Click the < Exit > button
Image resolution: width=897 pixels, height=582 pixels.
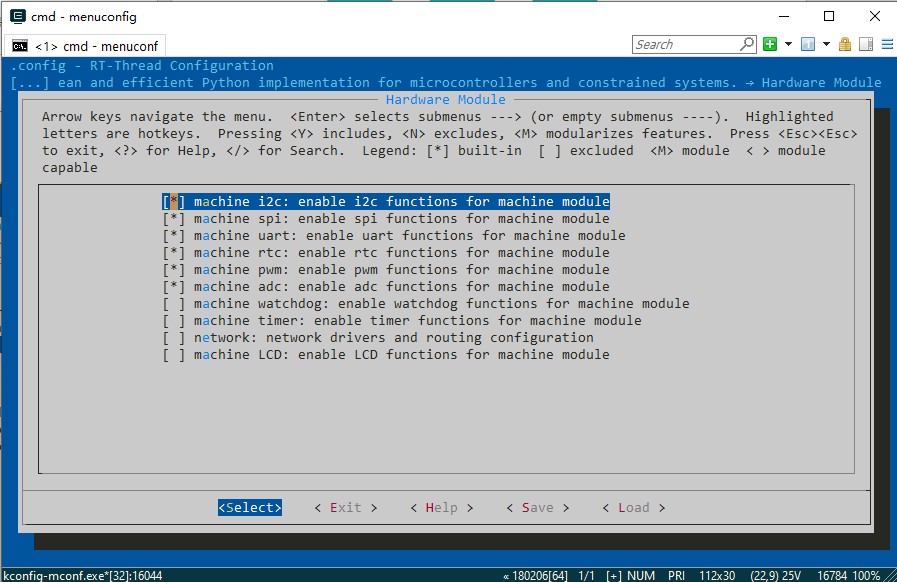click(346, 508)
